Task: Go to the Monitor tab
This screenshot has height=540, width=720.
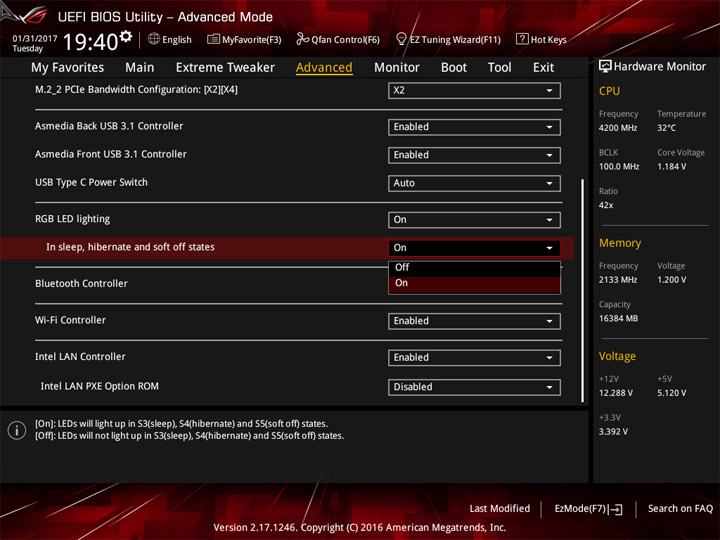Action: [x=397, y=68]
